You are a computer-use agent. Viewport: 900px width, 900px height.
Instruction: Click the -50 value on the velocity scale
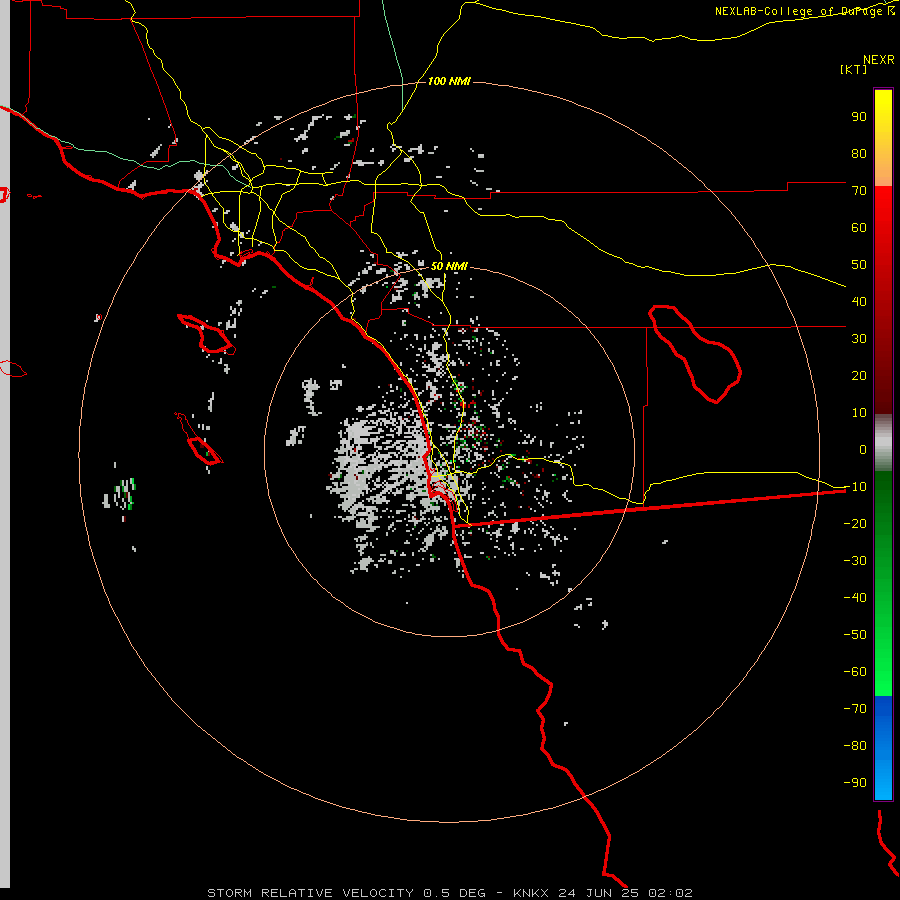[855, 634]
